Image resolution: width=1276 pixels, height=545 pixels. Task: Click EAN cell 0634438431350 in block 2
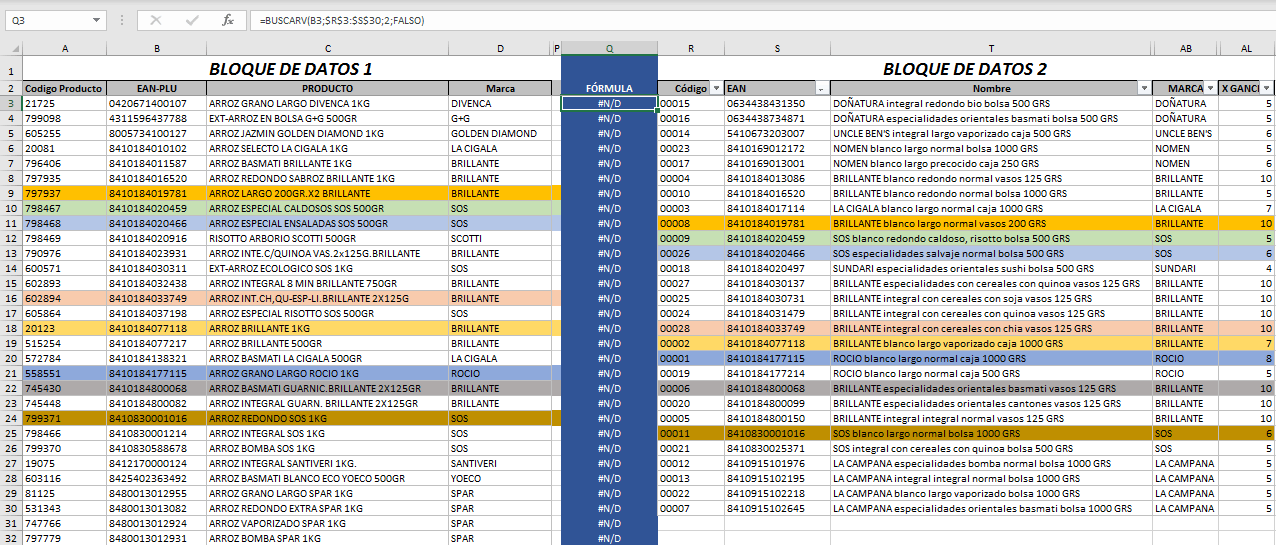777,103
